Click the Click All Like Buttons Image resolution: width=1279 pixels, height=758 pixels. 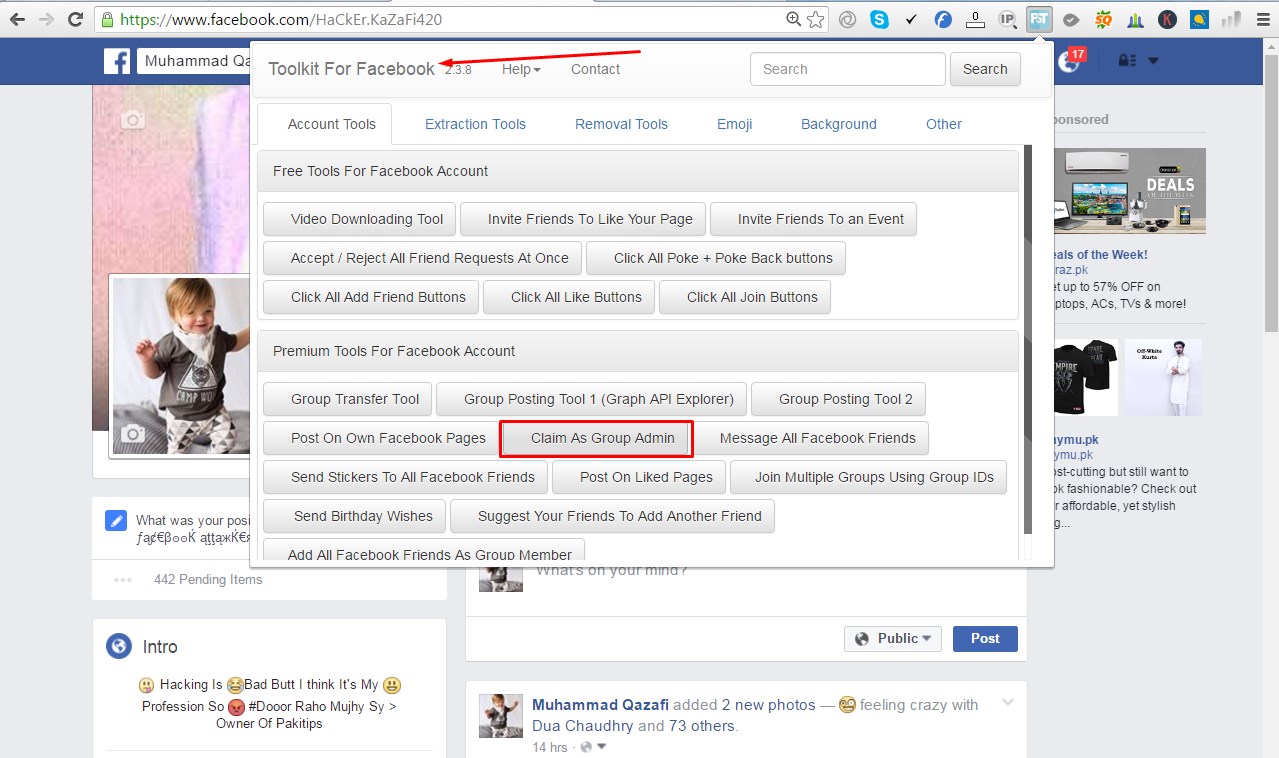(569, 297)
